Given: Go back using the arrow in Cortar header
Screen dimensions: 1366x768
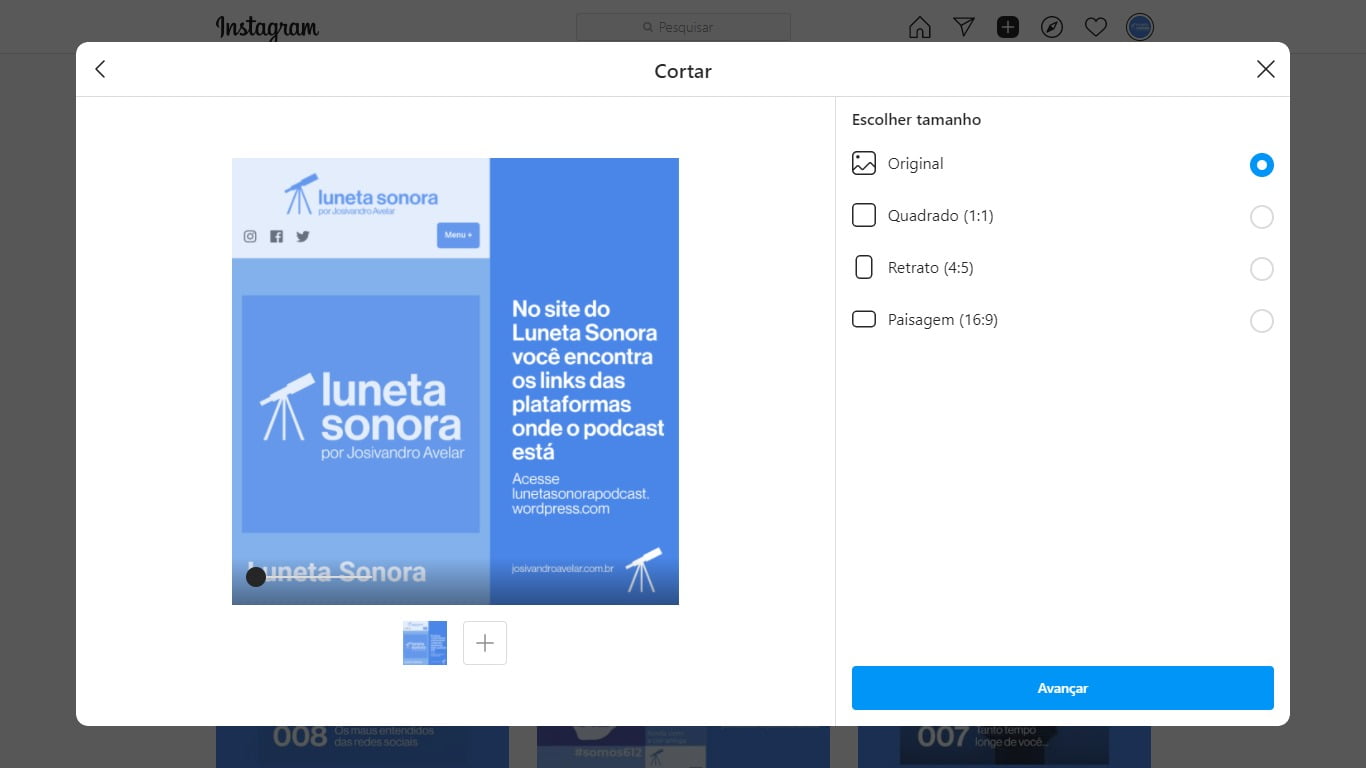Looking at the screenshot, I should coord(100,69).
